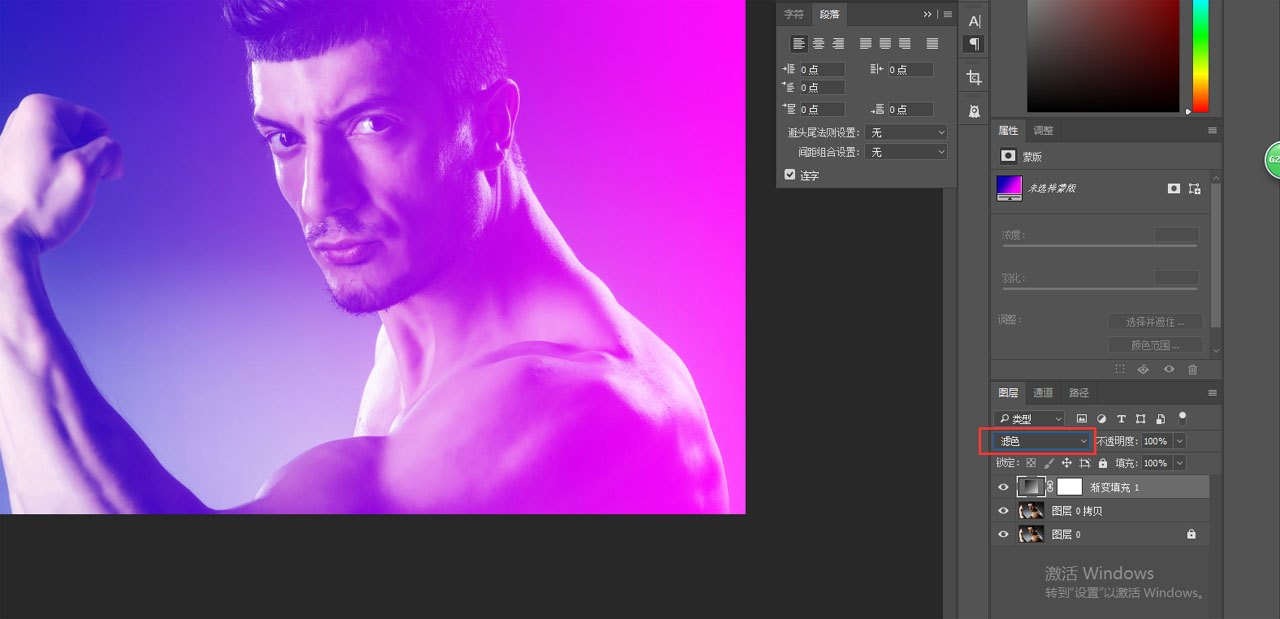Click link icon on Gradient Fill 1 layer
The width and height of the screenshot is (1280, 619).
[1050, 487]
